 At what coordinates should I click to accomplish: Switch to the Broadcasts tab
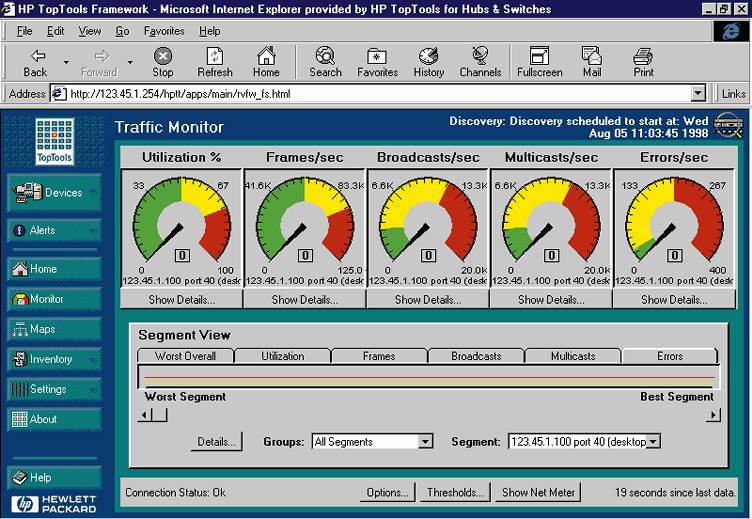[476, 356]
